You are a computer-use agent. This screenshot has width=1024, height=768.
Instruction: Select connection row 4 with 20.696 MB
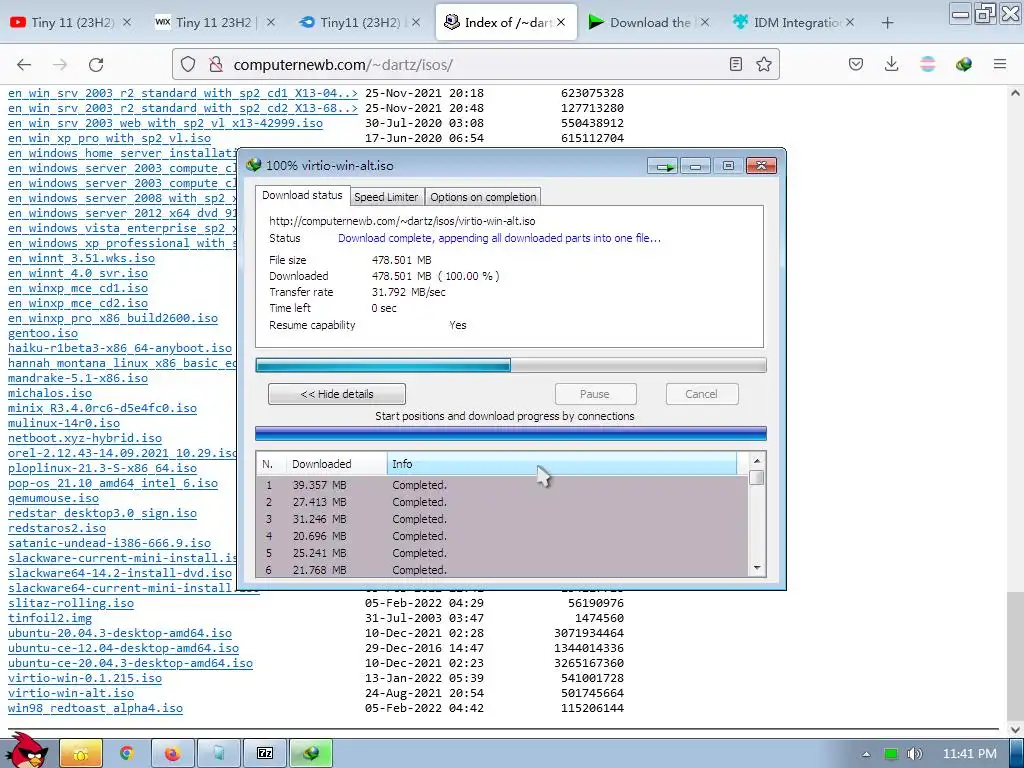coord(502,536)
